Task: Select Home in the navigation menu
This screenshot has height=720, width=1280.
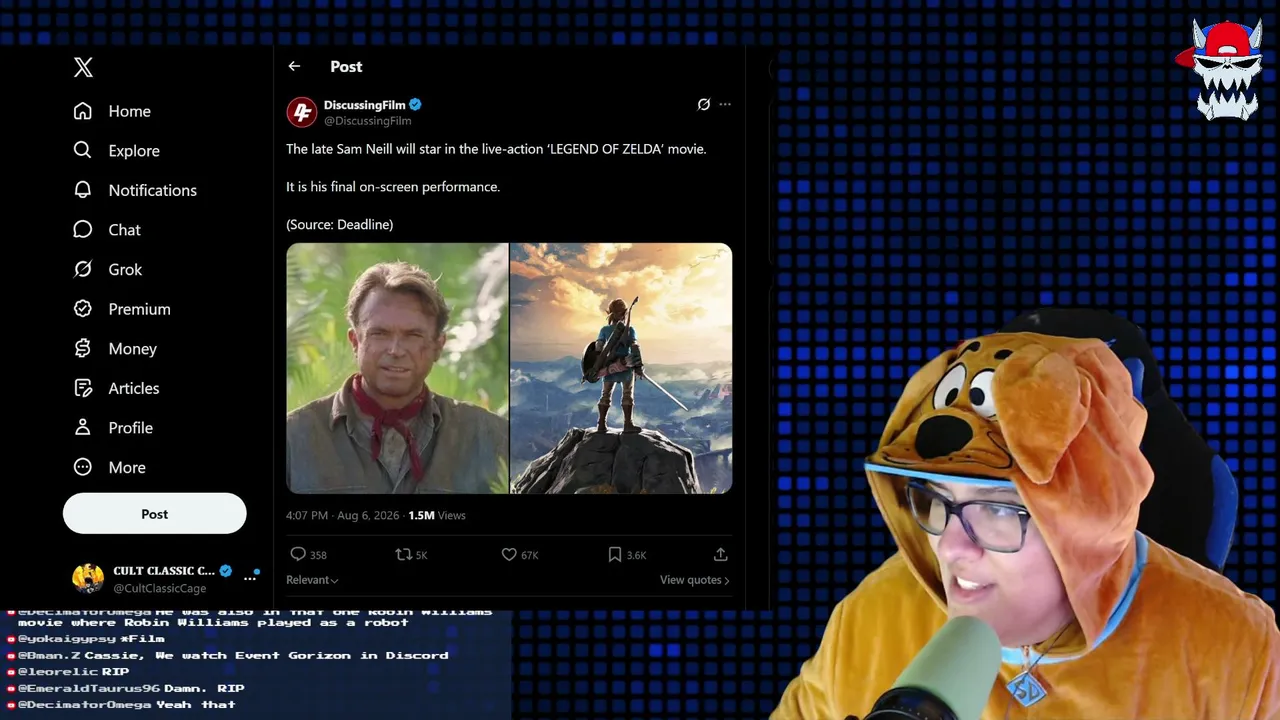Action: (x=130, y=111)
